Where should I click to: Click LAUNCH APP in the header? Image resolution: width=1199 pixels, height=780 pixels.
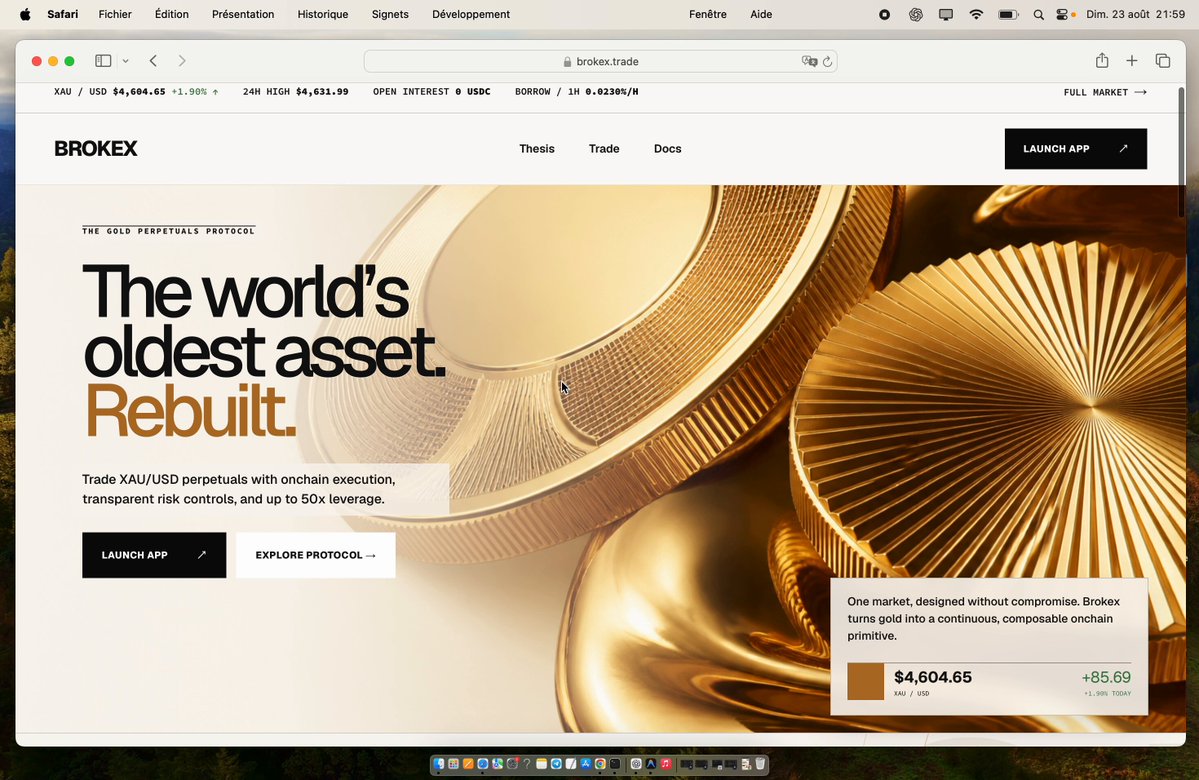pyautogui.click(x=1076, y=148)
